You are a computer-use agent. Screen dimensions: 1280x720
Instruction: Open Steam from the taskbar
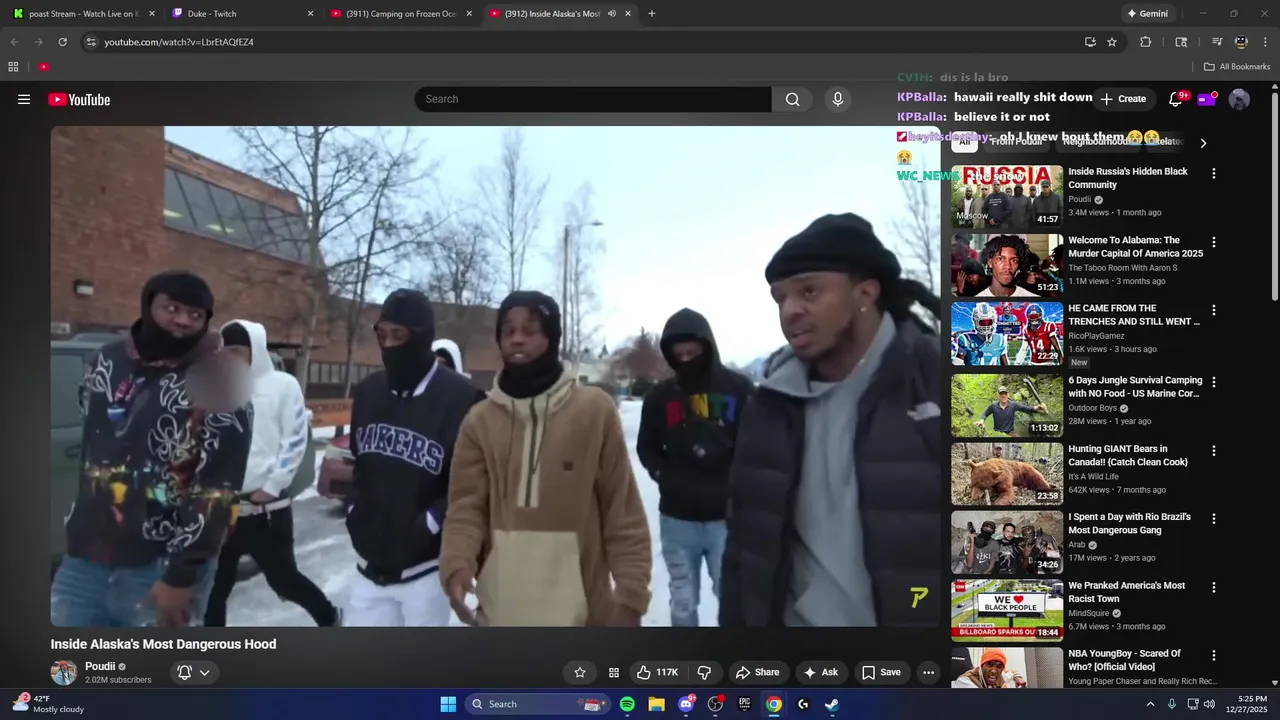tap(831, 704)
